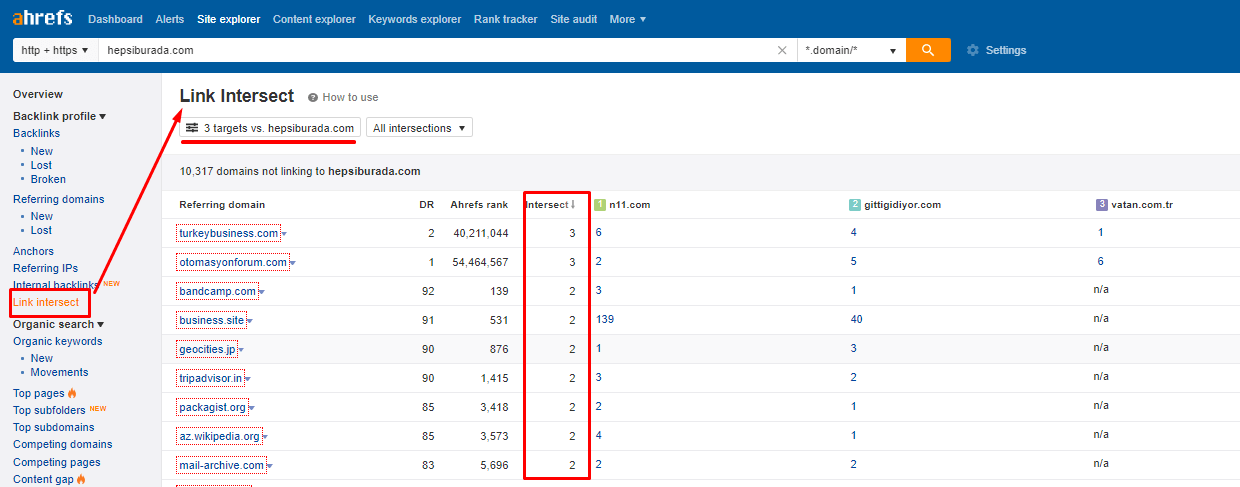Open Rank tracker

pos(505,19)
